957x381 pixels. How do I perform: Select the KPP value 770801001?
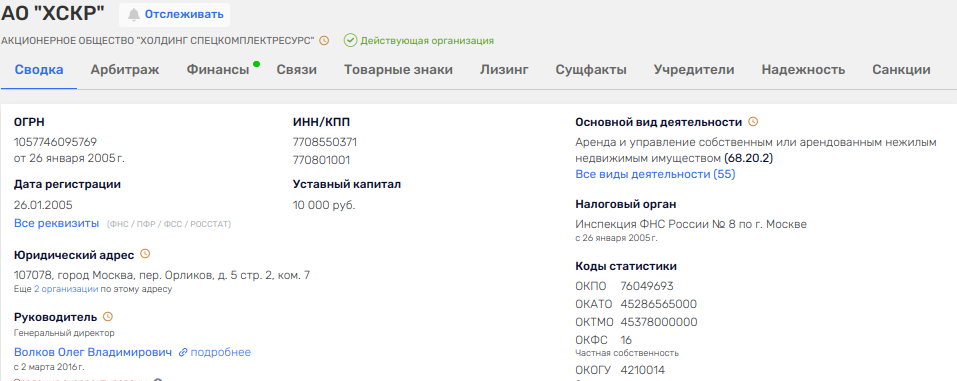click(x=322, y=161)
